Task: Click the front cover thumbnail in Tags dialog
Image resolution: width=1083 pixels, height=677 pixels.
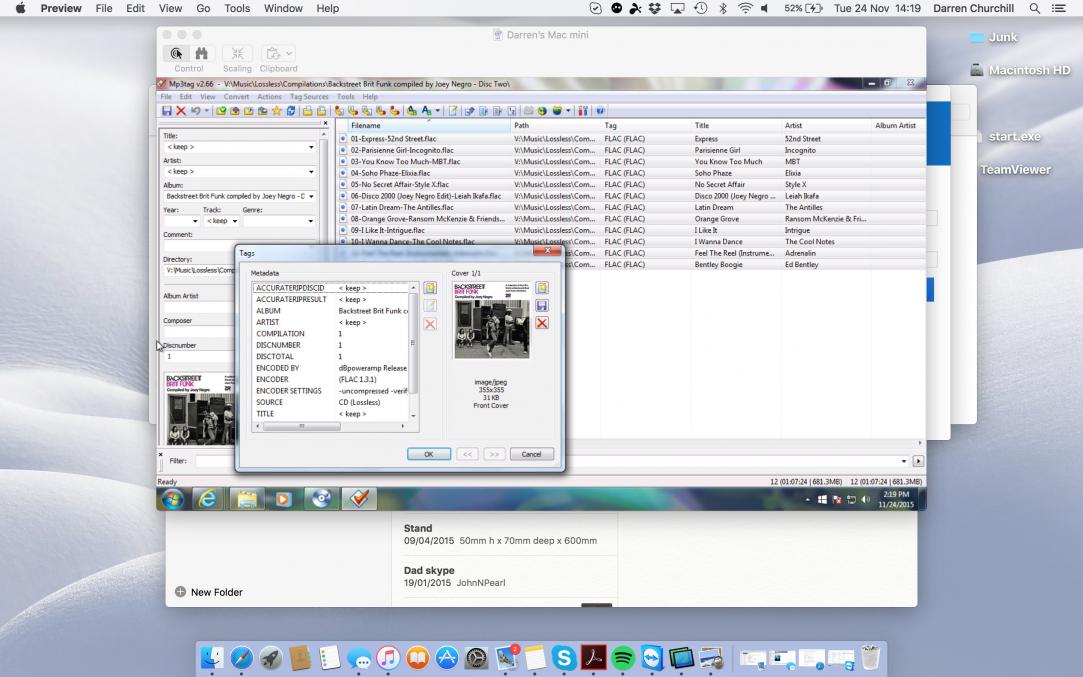Action: point(491,320)
